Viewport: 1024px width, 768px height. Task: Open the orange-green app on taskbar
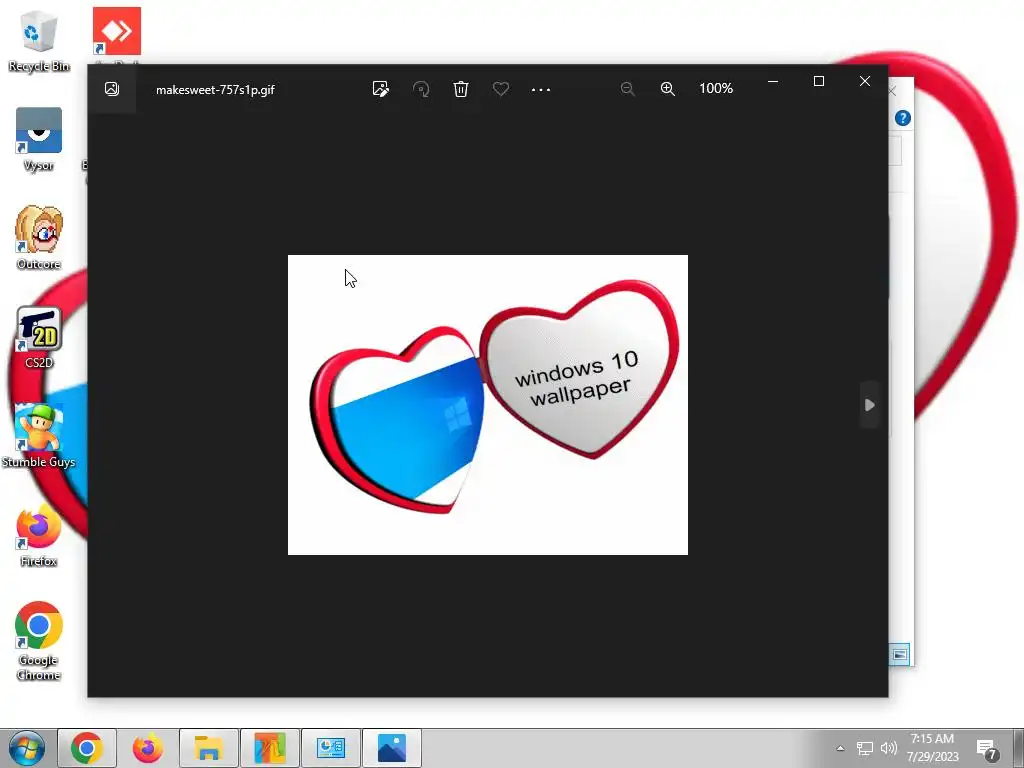270,748
